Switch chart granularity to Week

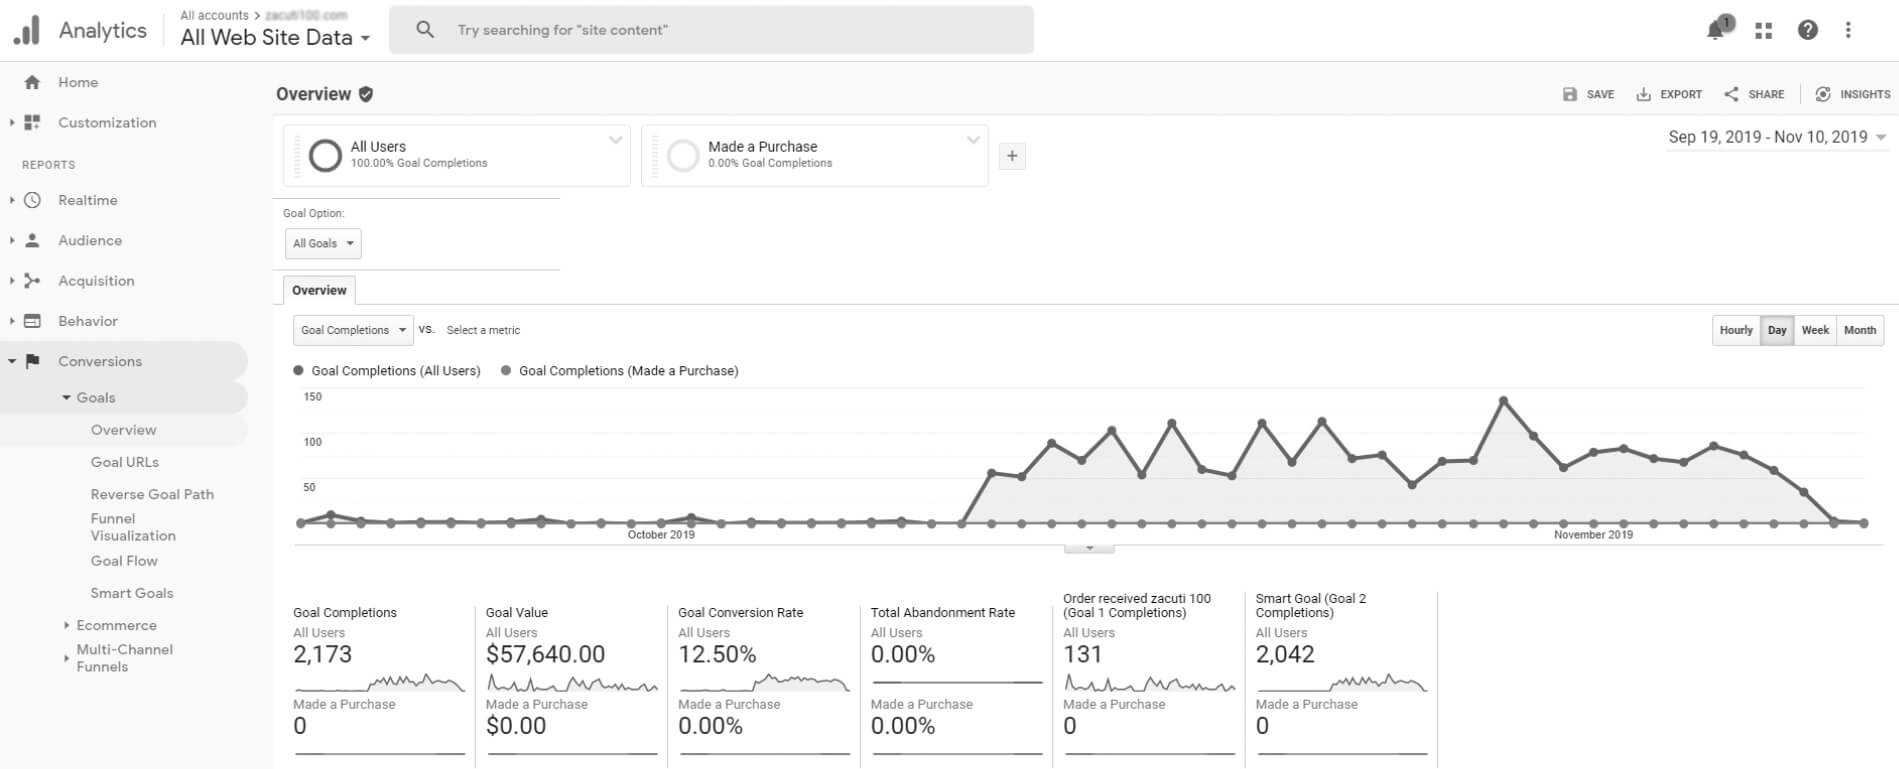(x=1815, y=330)
